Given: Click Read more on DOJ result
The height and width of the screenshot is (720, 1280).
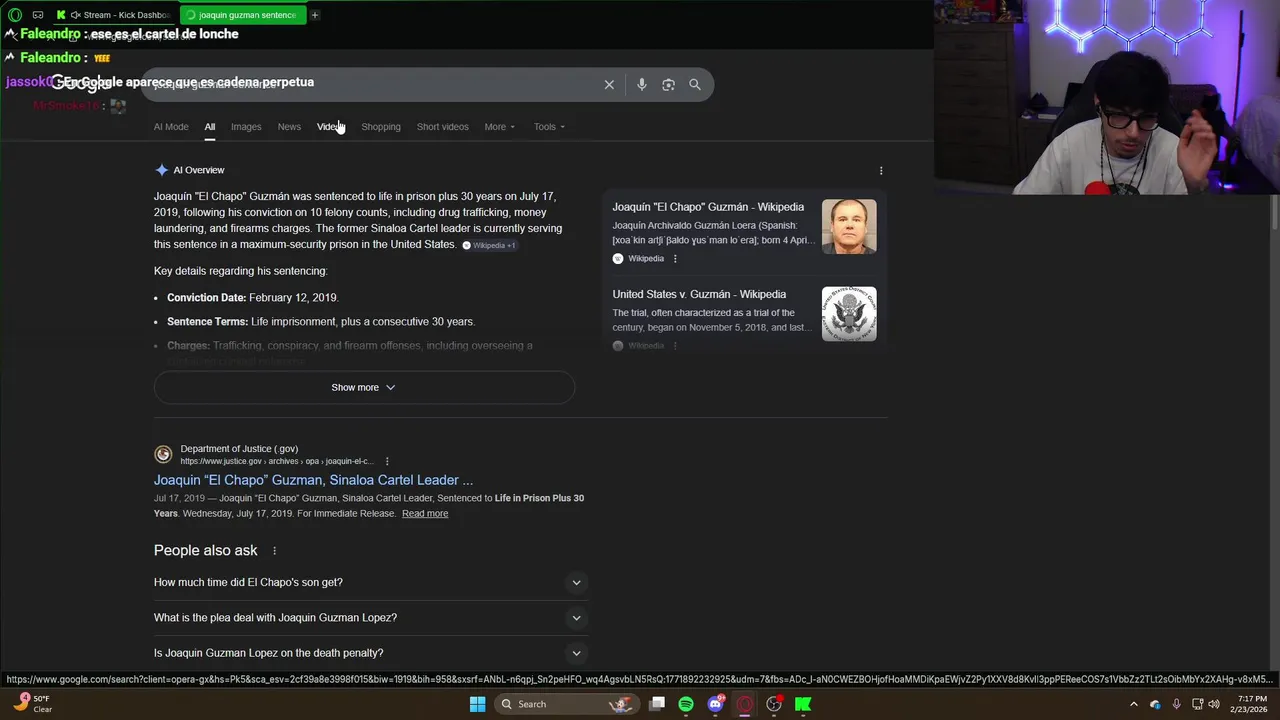Looking at the screenshot, I should tap(425, 514).
